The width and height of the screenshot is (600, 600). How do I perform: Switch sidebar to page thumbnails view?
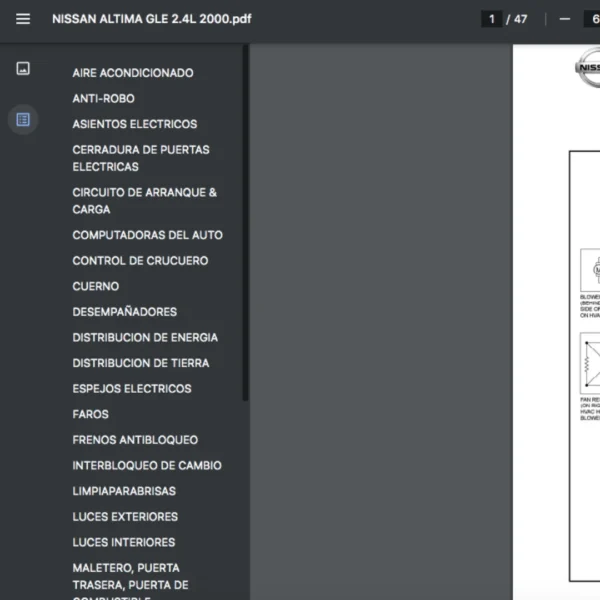pos(23,68)
